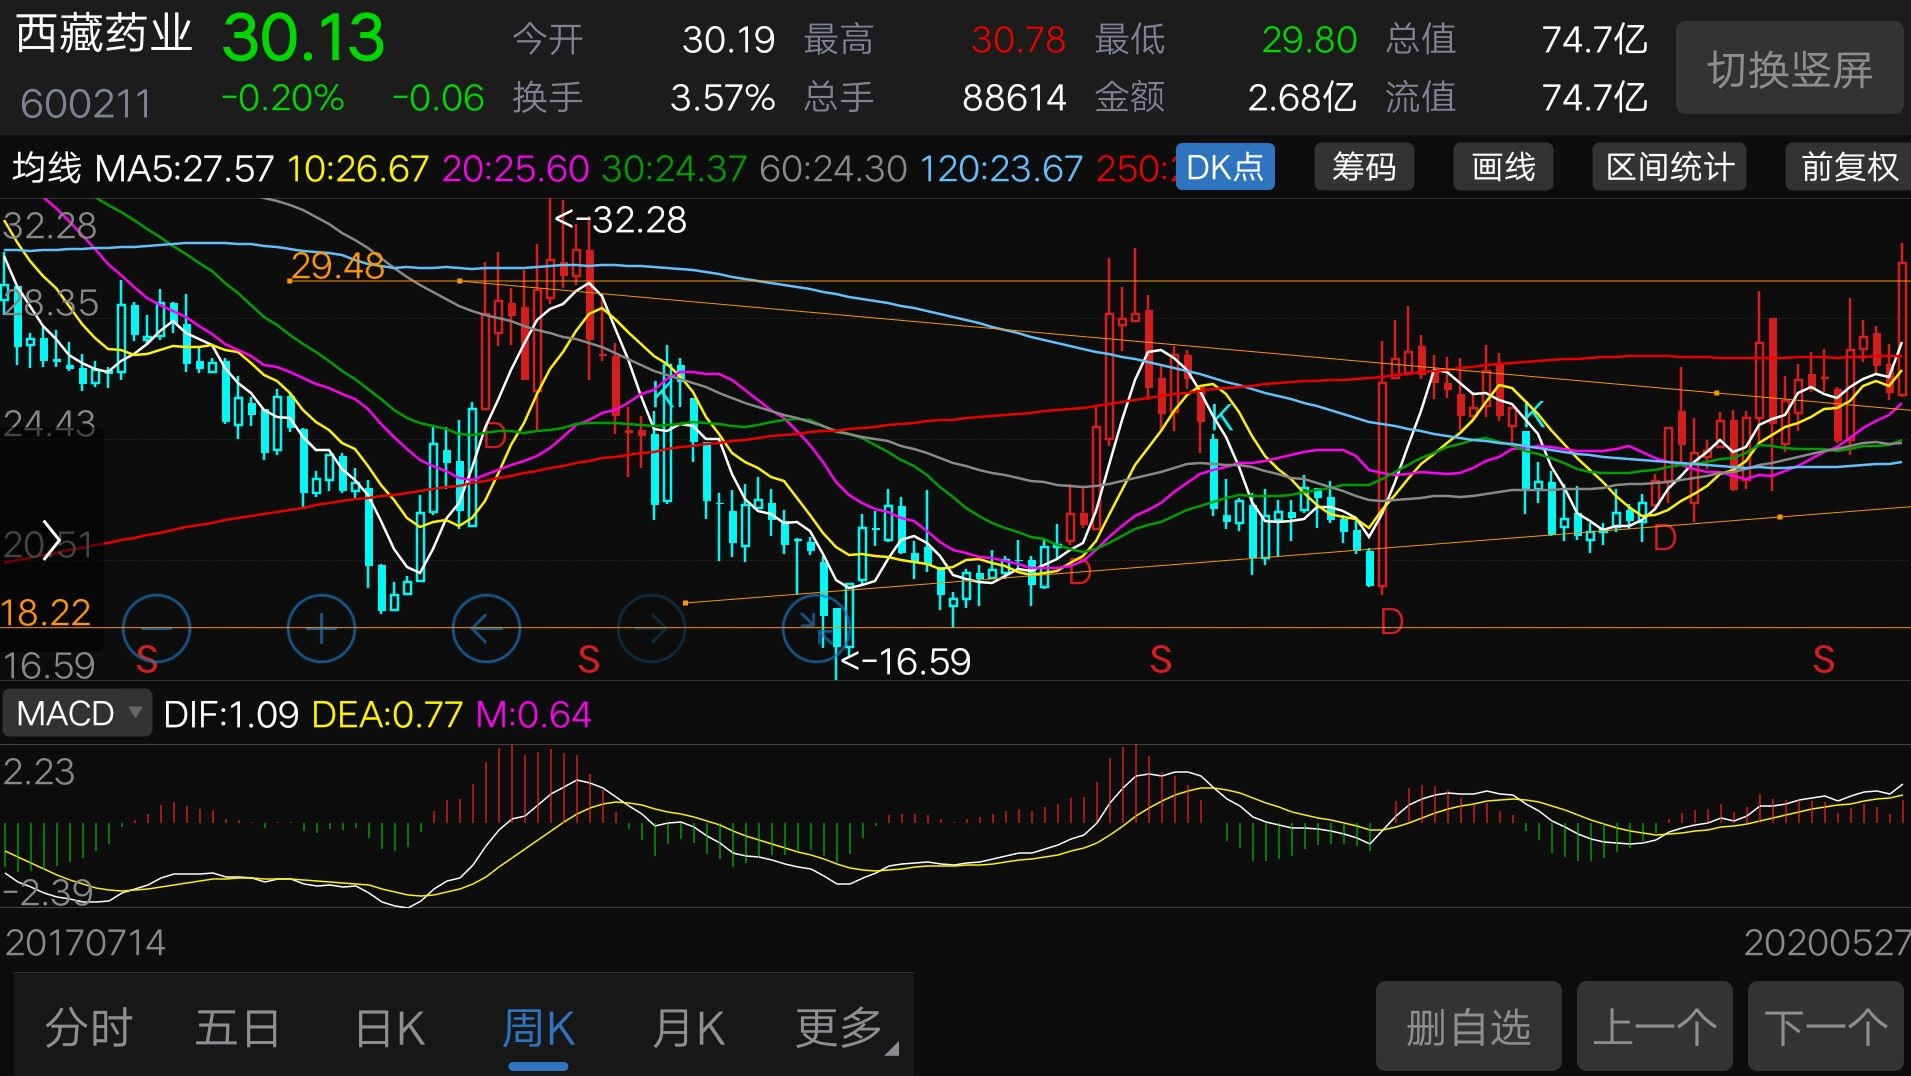This screenshot has height=1076, width=1911.
Task: Tap the 18.22 orange line label
Action: [46, 612]
